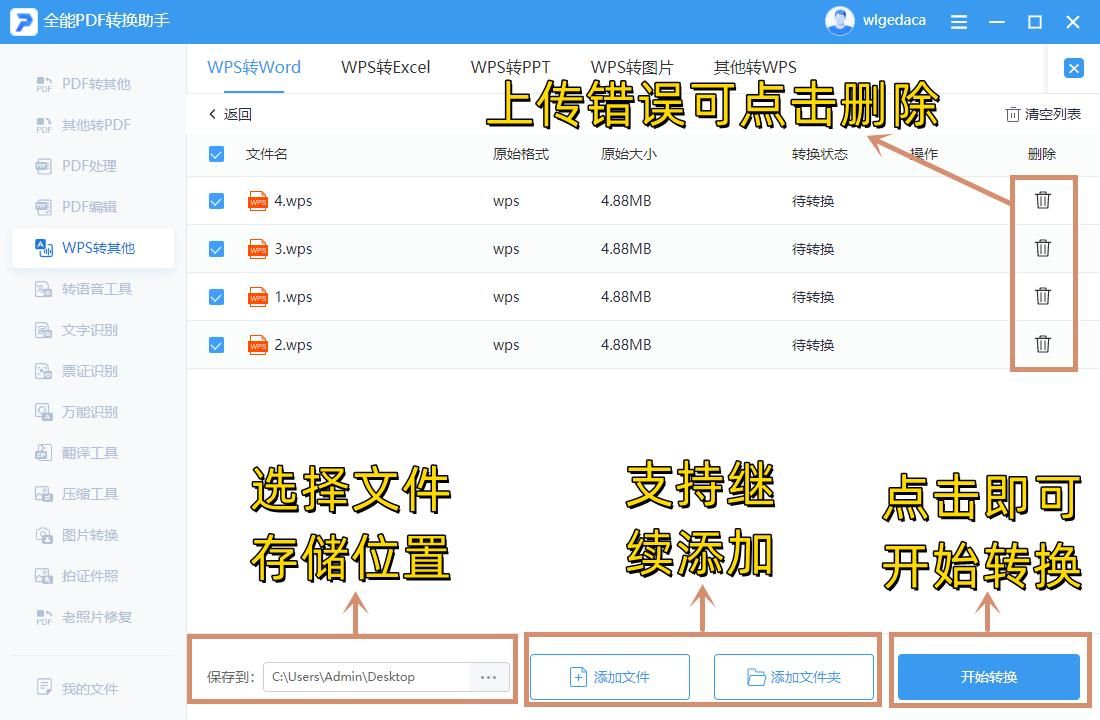The image size is (1100, 720).
Task: Toggle the select-all checkbox in header
Action: click(216, 154)
